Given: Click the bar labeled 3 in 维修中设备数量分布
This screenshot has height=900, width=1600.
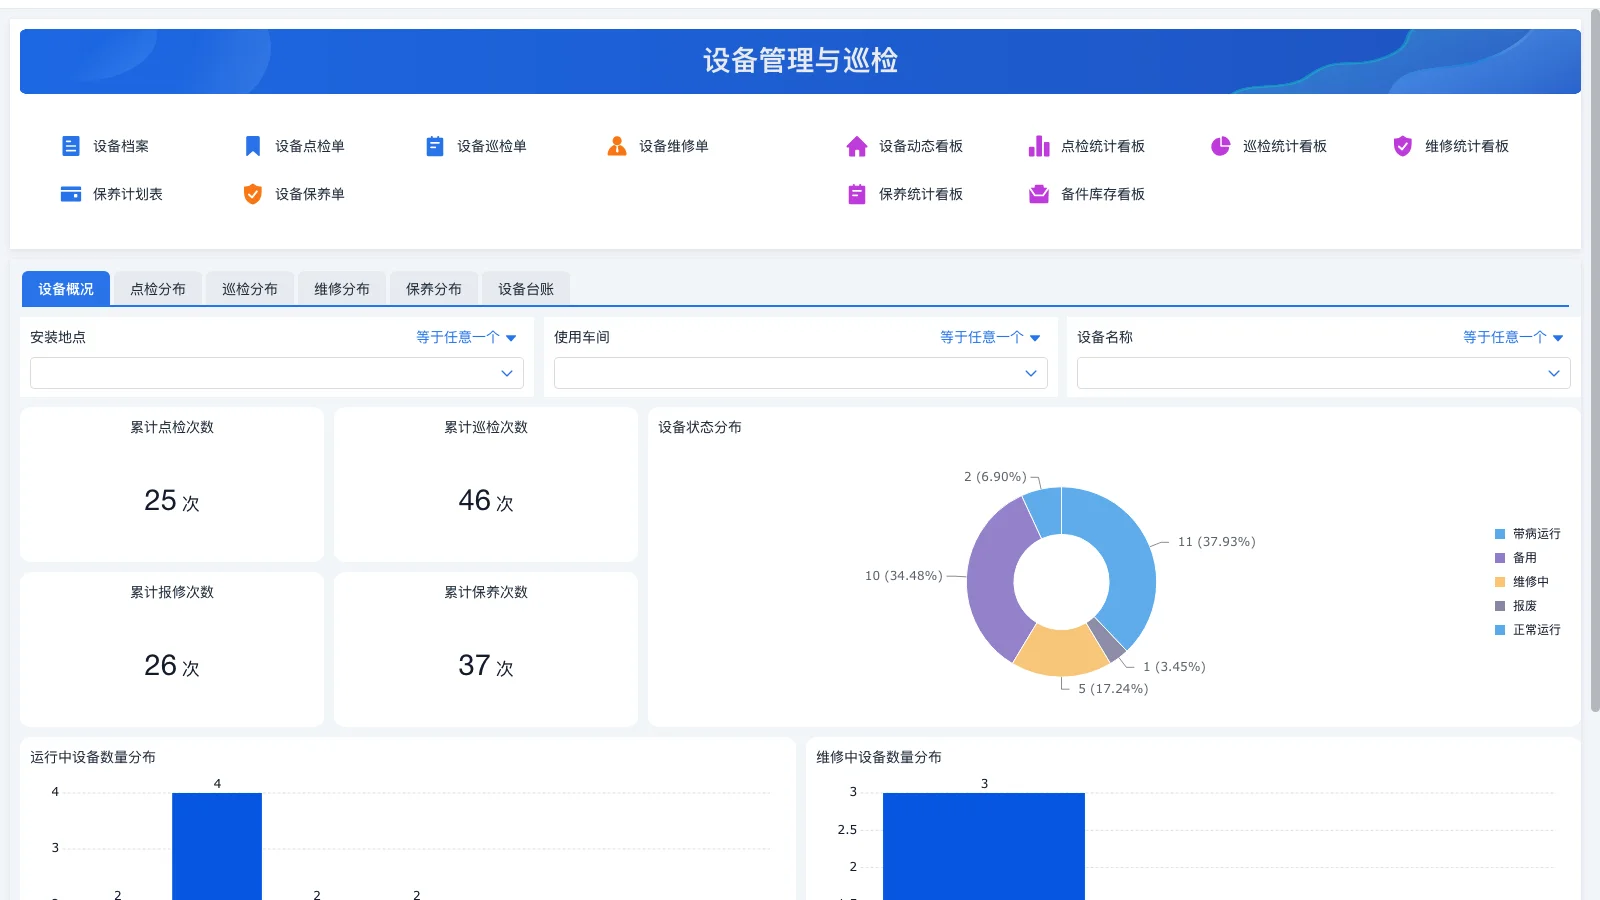Looking at the screenshot, I should click(984, 846).
